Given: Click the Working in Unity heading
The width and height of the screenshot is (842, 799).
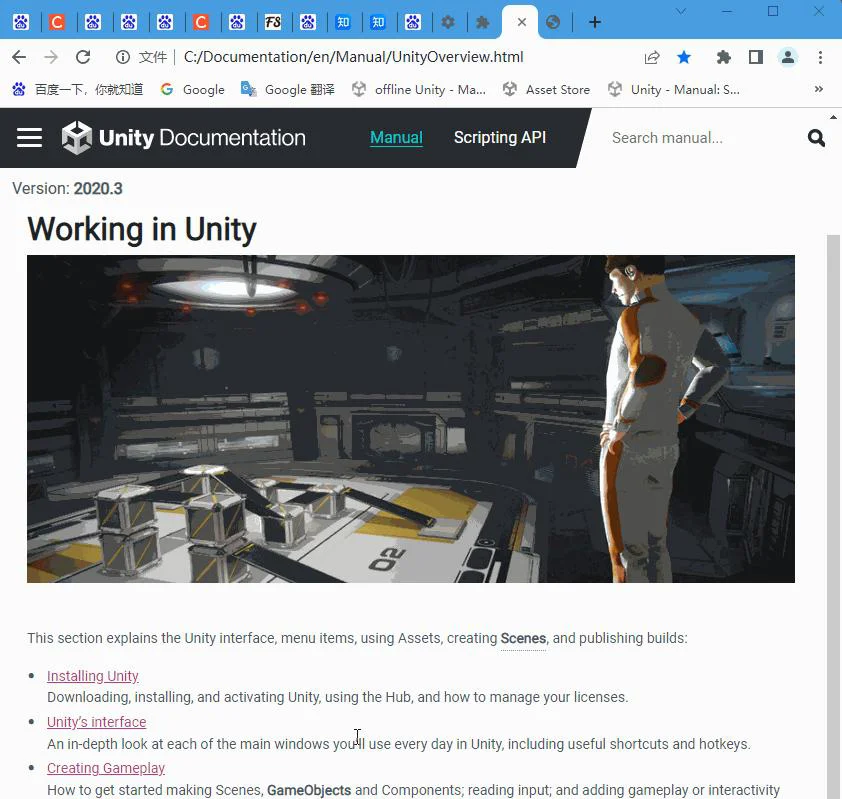Looking at the screenshot, I should [142, 230].
